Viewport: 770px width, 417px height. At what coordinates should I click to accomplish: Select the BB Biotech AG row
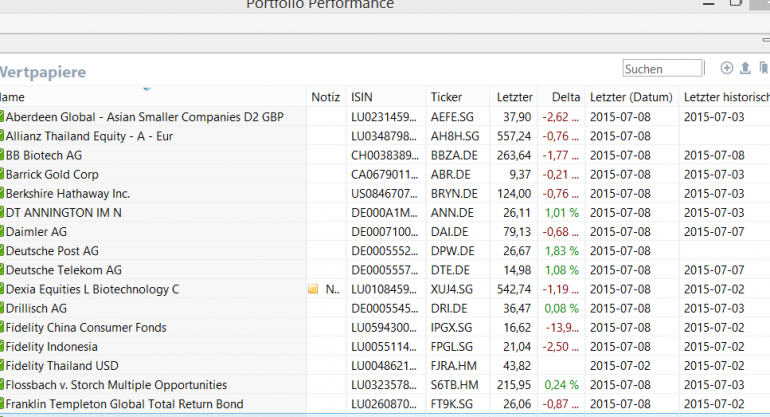(44, 155)
